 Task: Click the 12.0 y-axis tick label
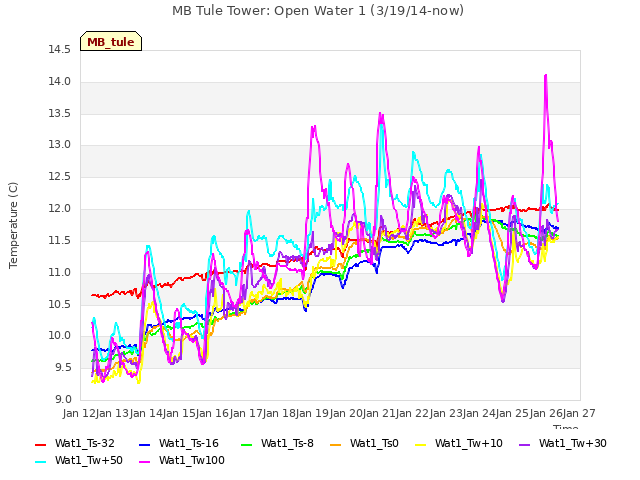60,209
